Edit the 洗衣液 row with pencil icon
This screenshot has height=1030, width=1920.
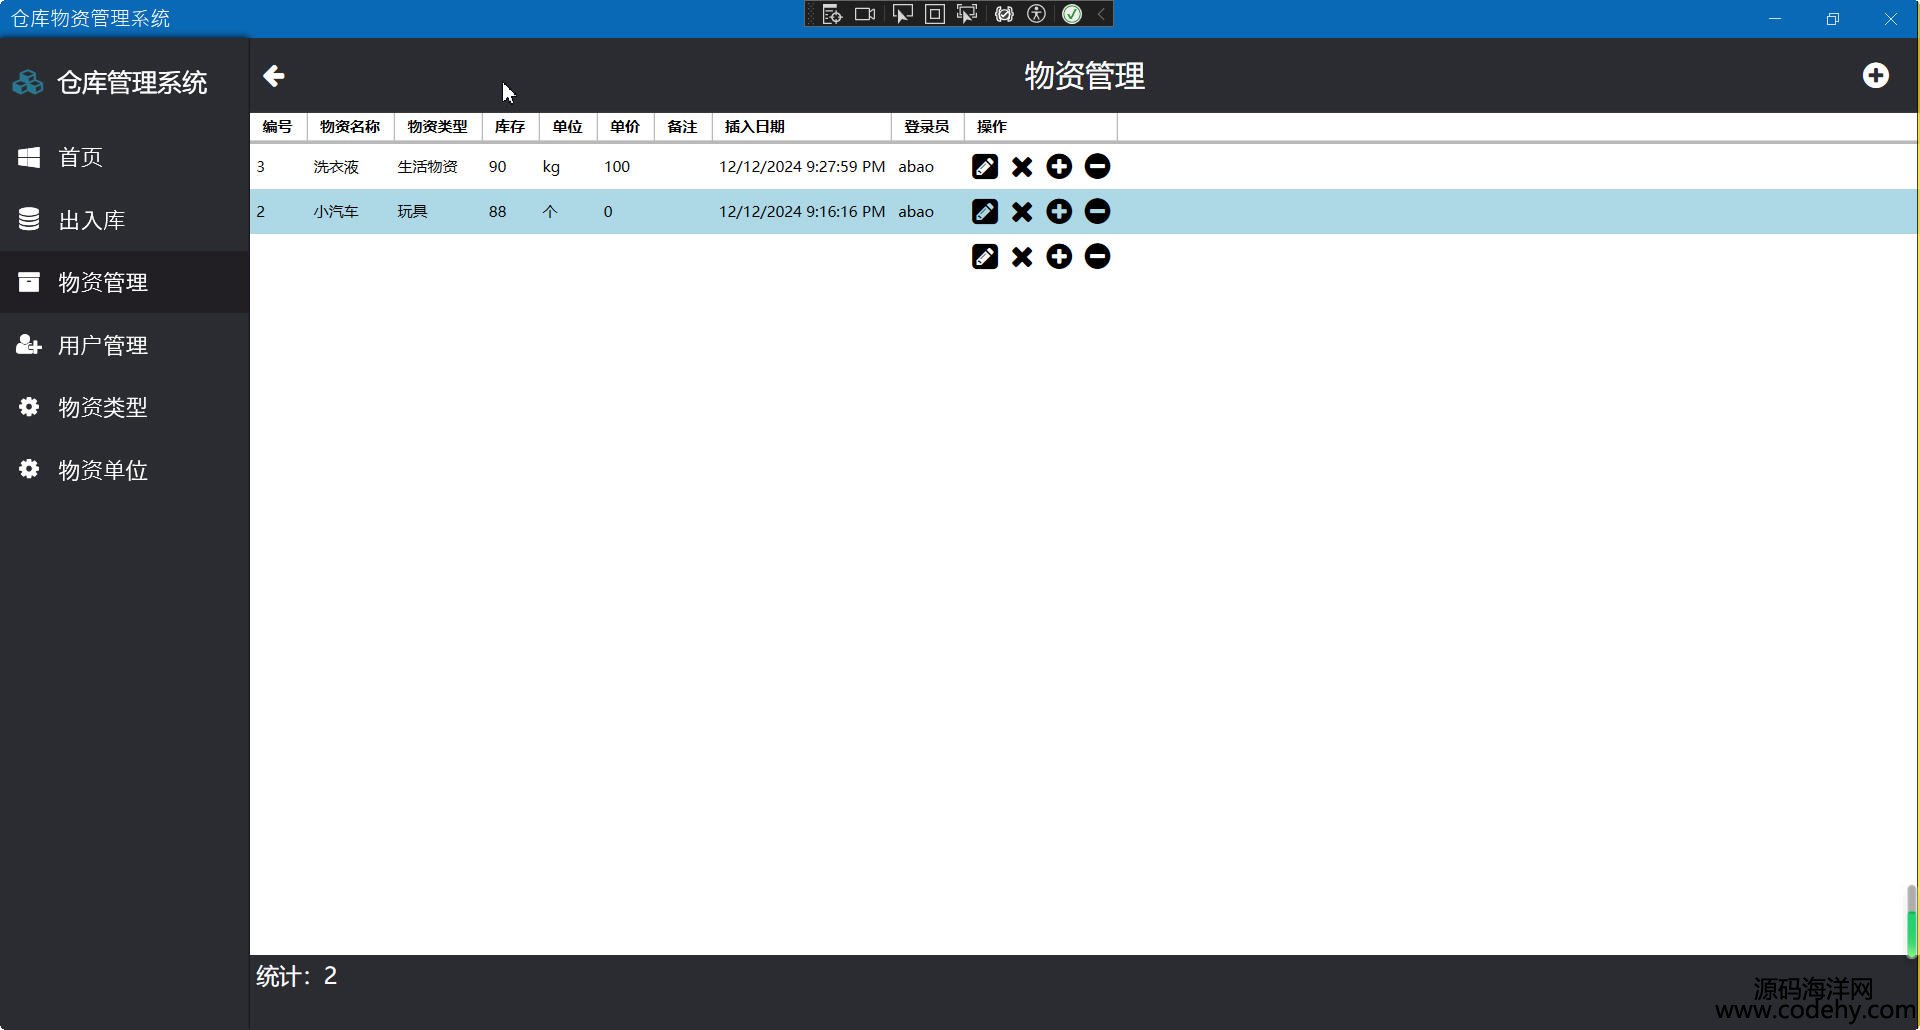tap(984, 167)
